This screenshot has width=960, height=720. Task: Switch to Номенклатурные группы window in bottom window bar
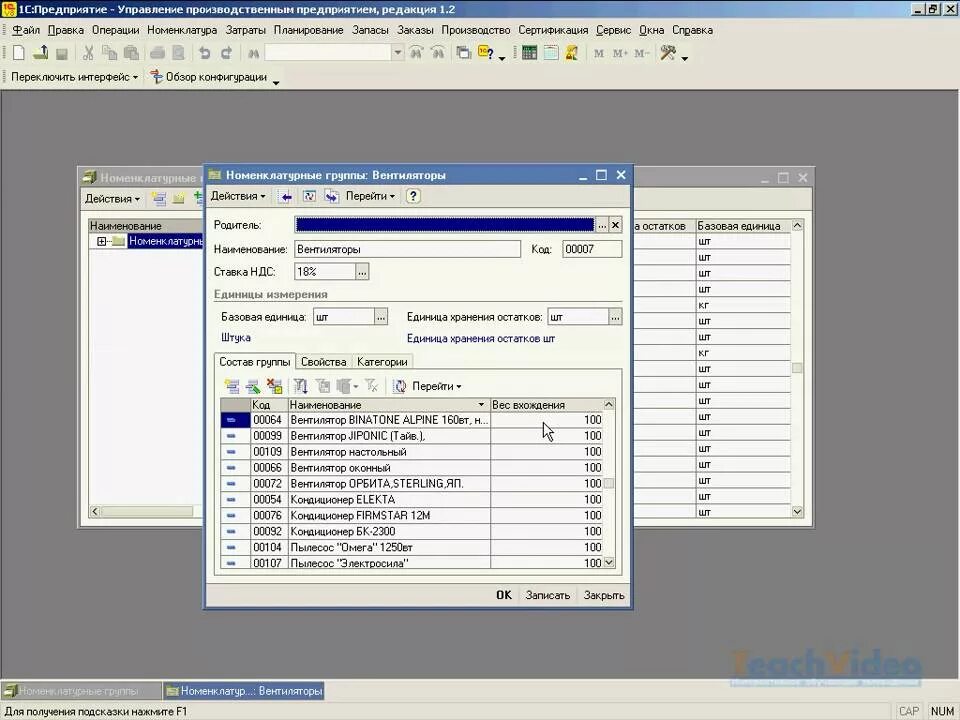click(x=80, y=691)
